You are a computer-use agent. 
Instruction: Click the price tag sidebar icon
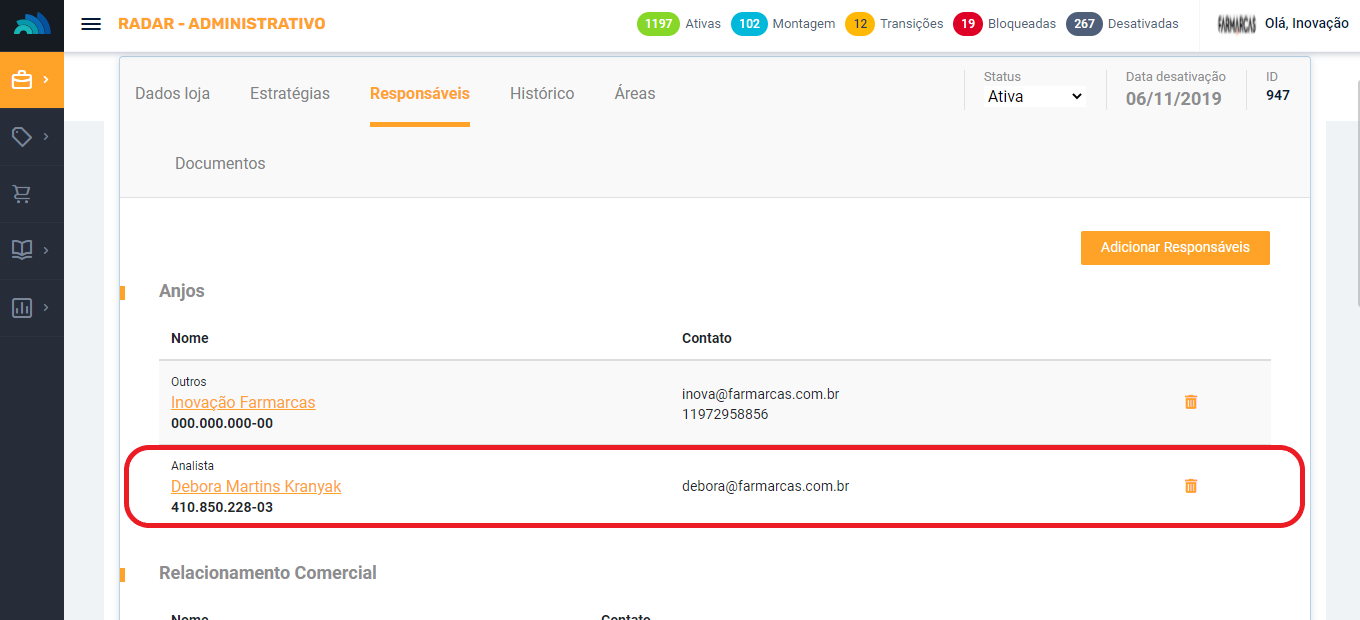22,137
